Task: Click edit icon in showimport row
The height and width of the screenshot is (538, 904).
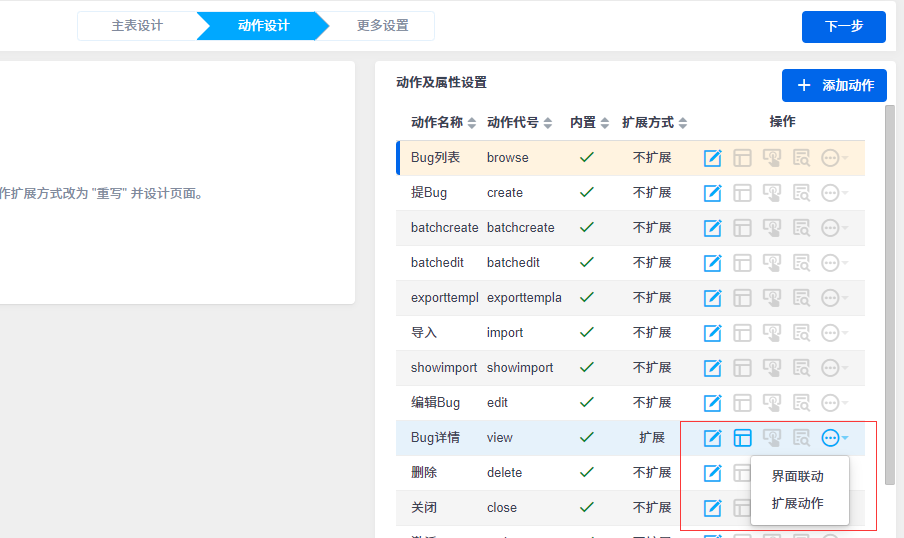Action: click(x=712, y=368)
